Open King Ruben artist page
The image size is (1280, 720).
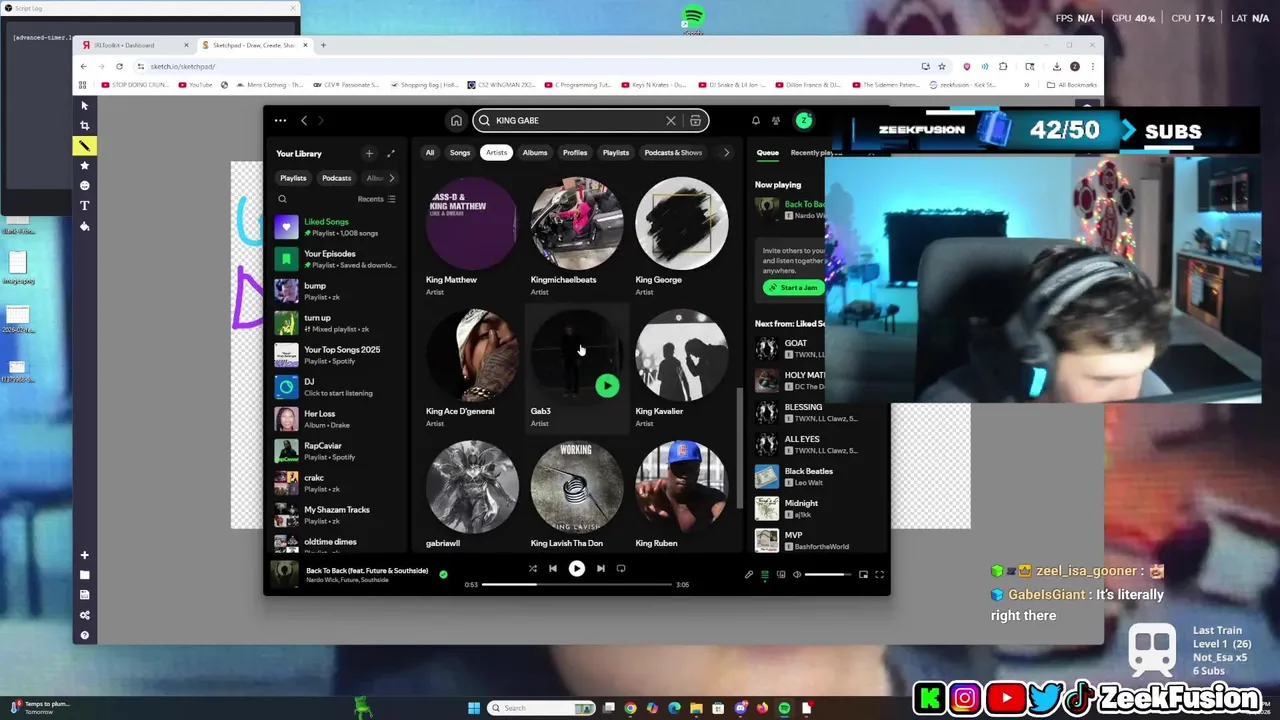(x=682, y=495)
